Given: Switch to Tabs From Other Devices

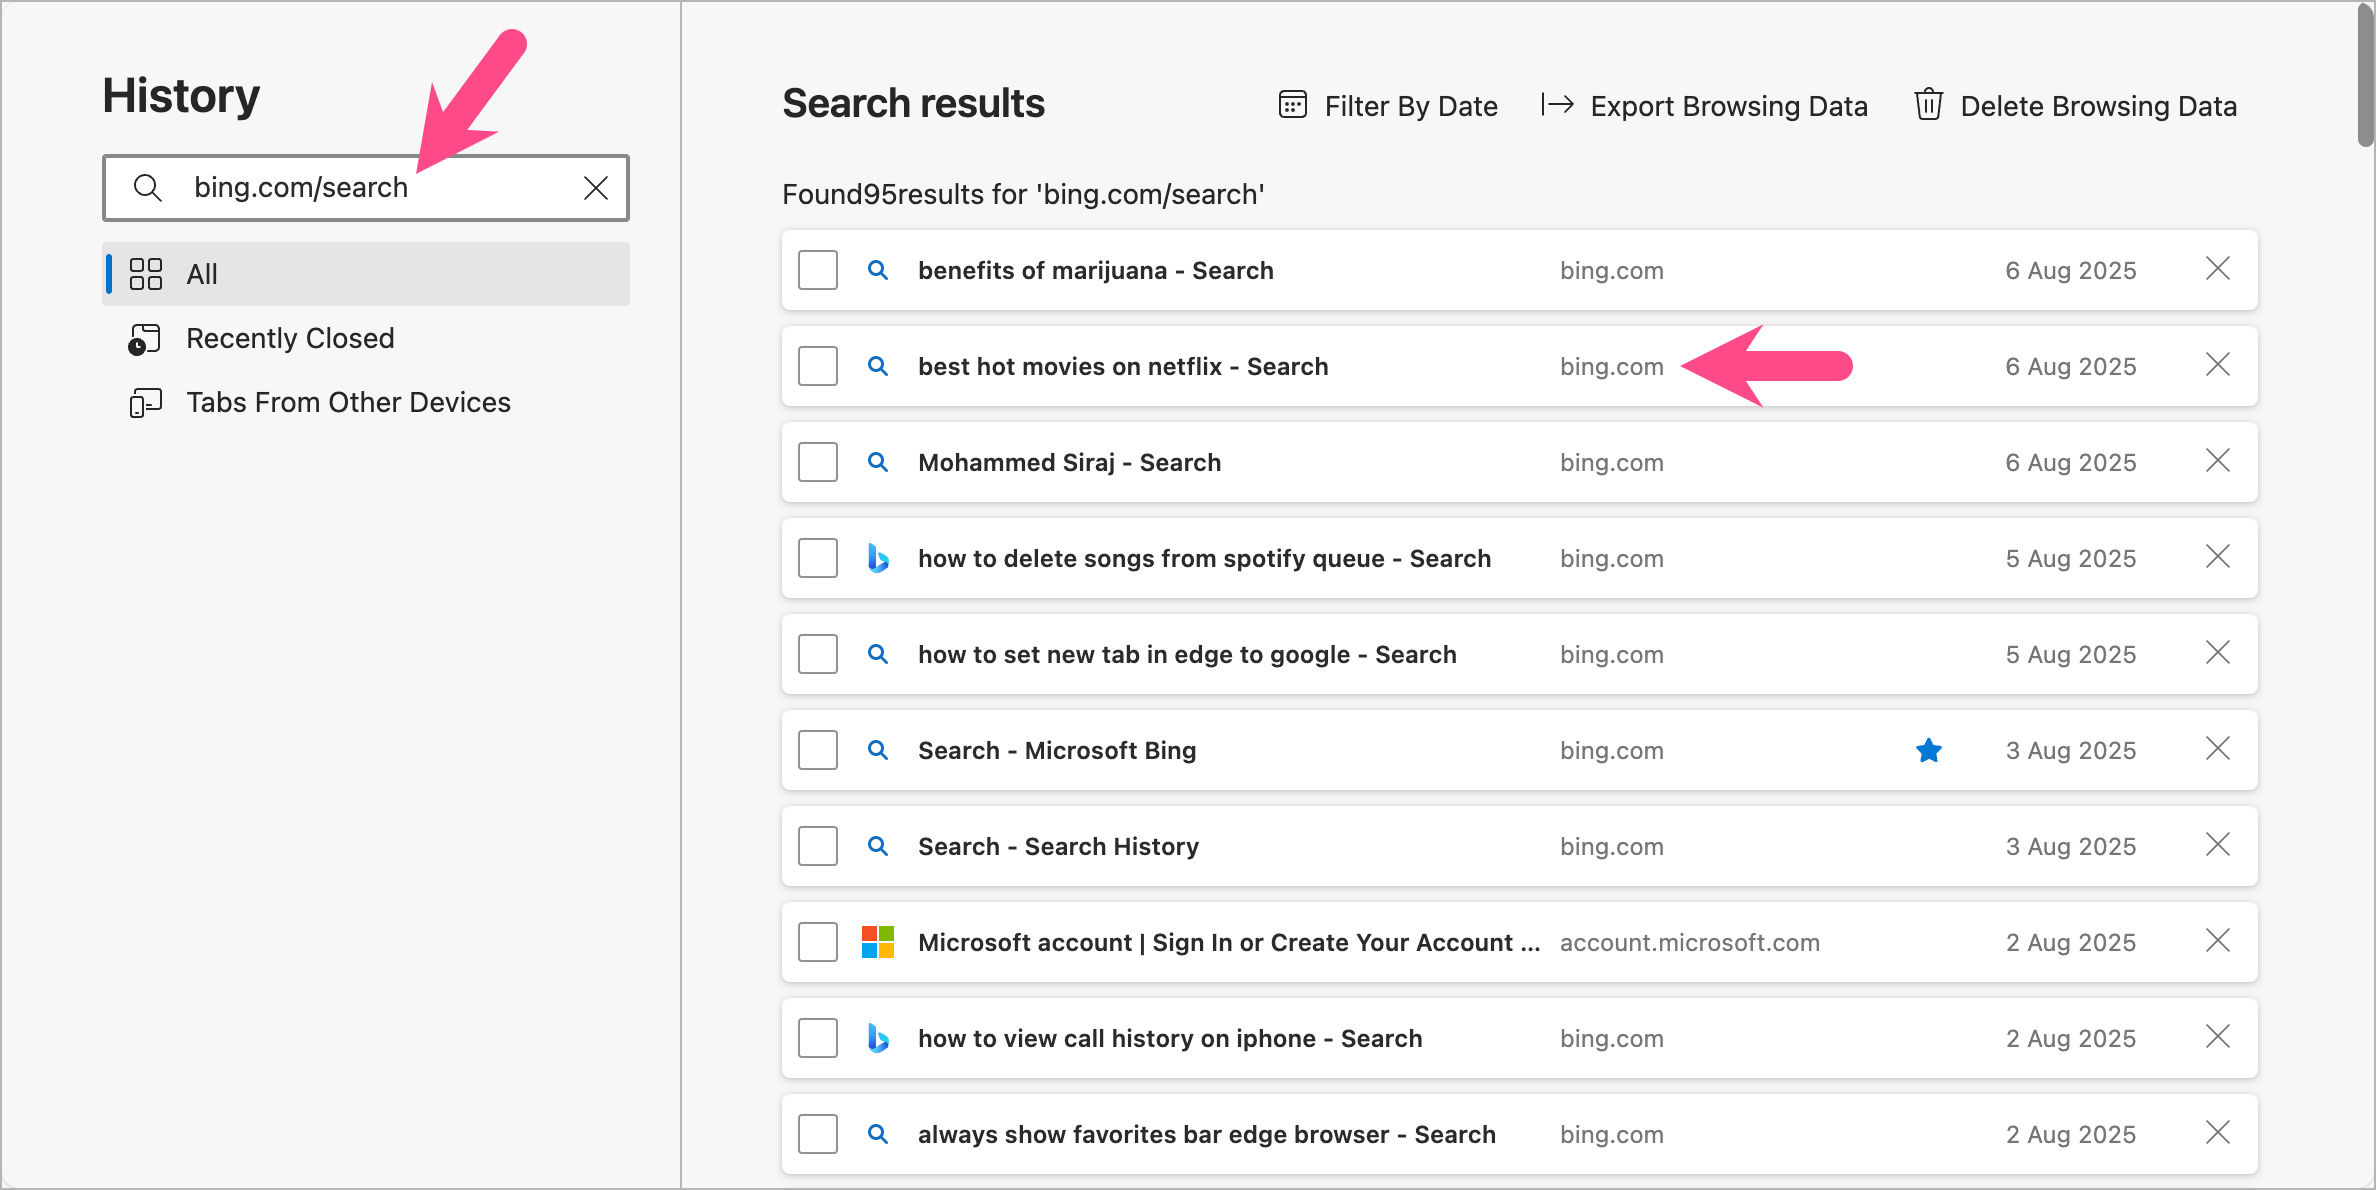Looking at the screenshot, I should click(348, 402).
